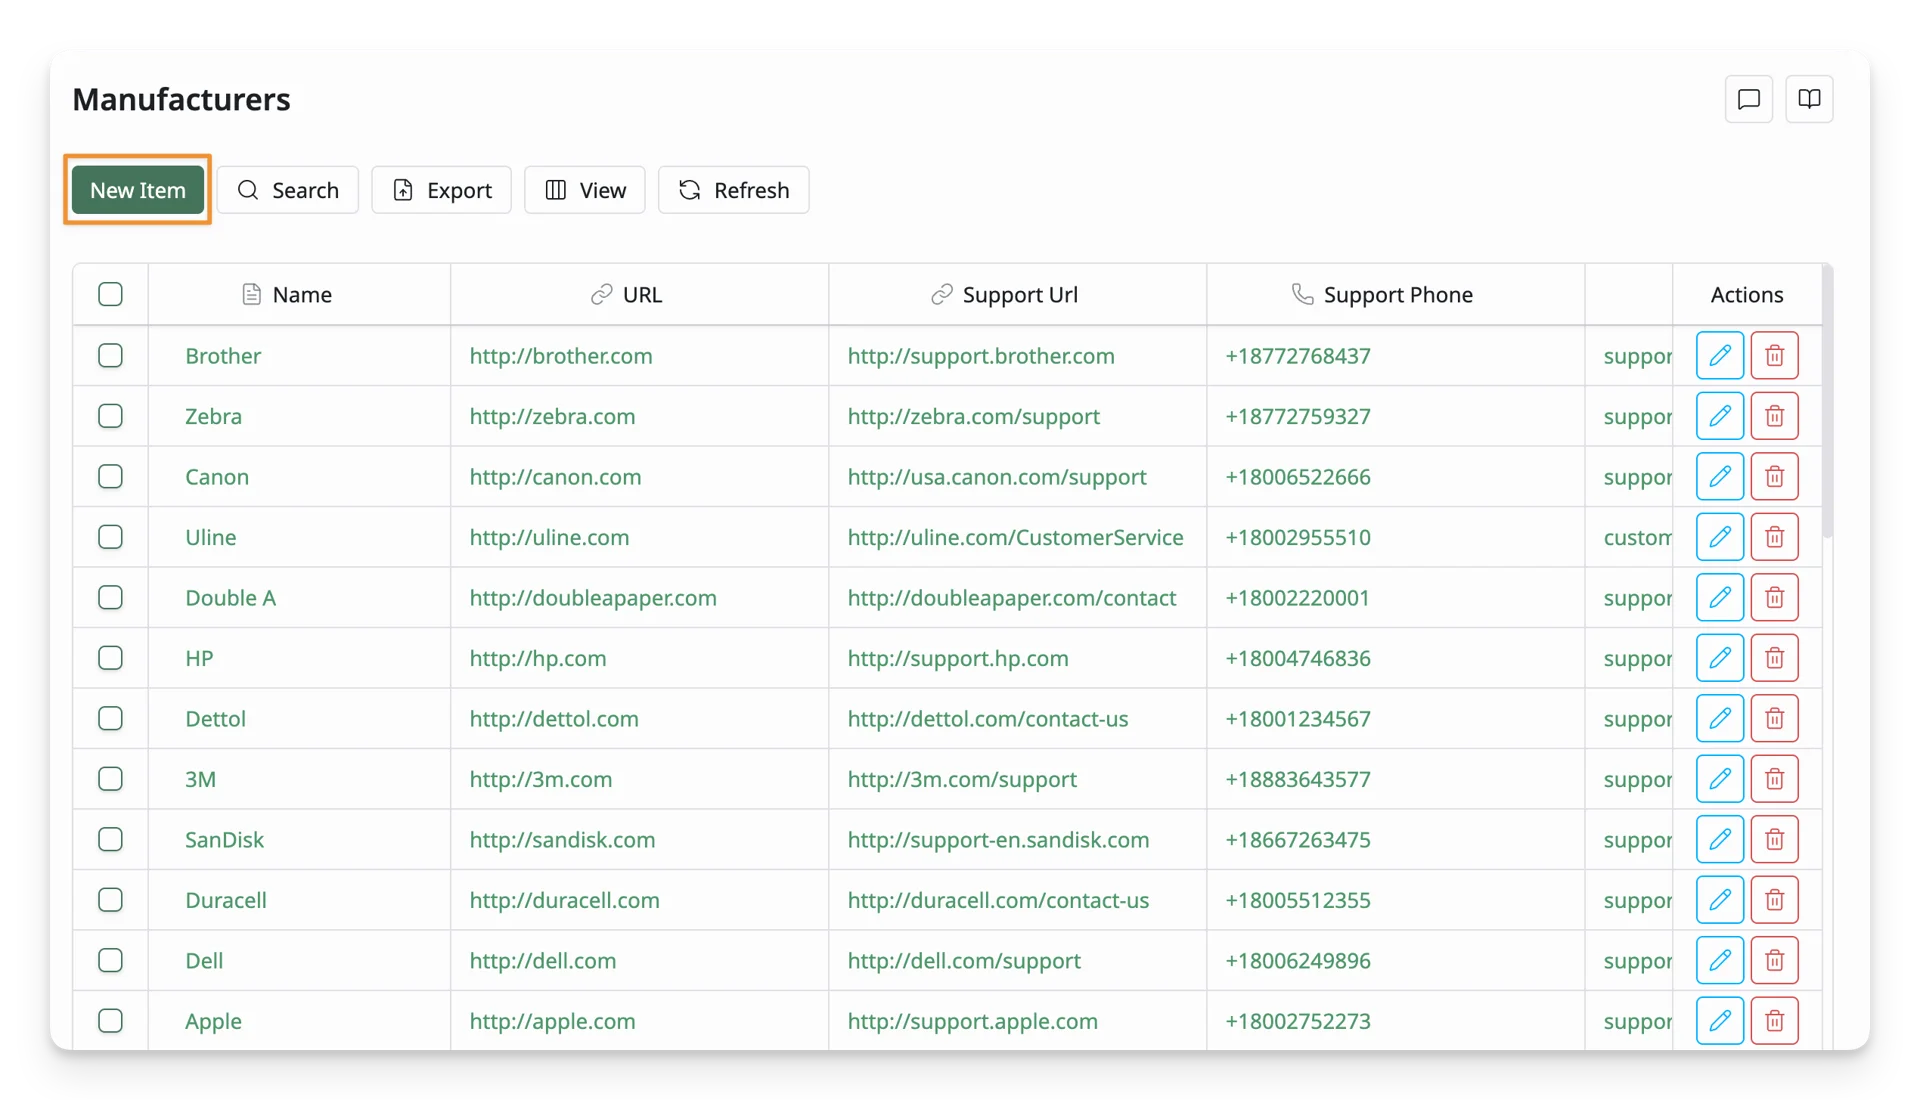Screen dimensions: 1920x1100
Task: Delete the Double A manufacturer row
Action: [1775, 597]
